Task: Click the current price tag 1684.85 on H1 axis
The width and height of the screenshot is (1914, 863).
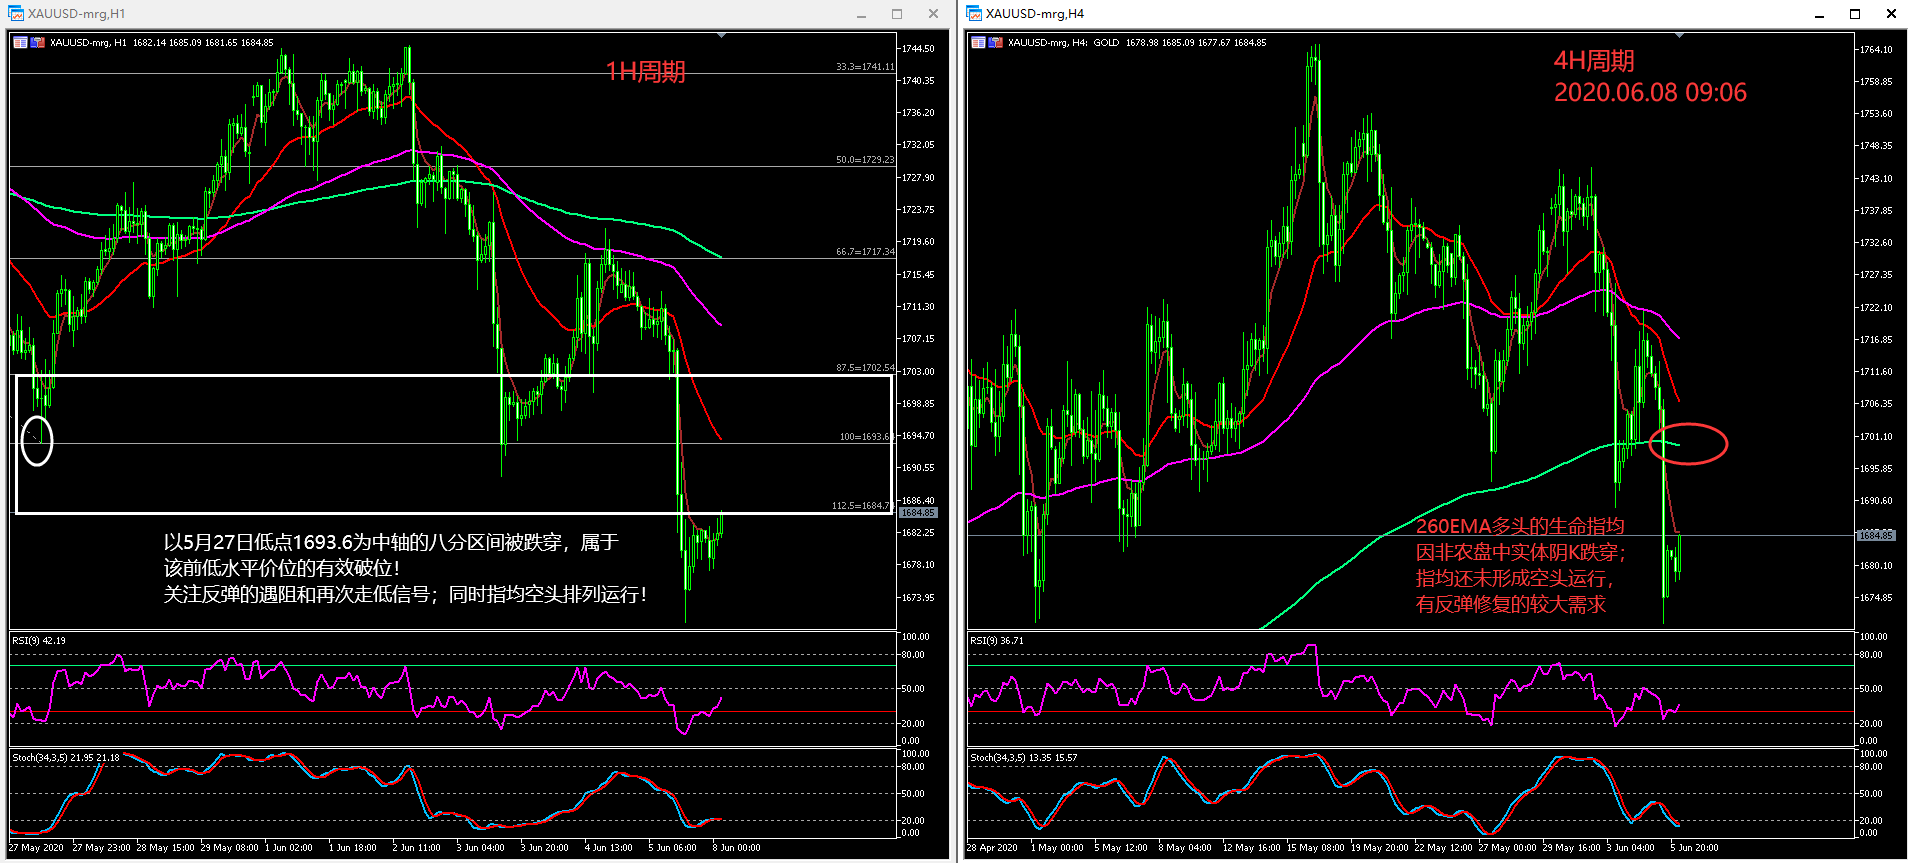Action: click(x=918, y=513)
